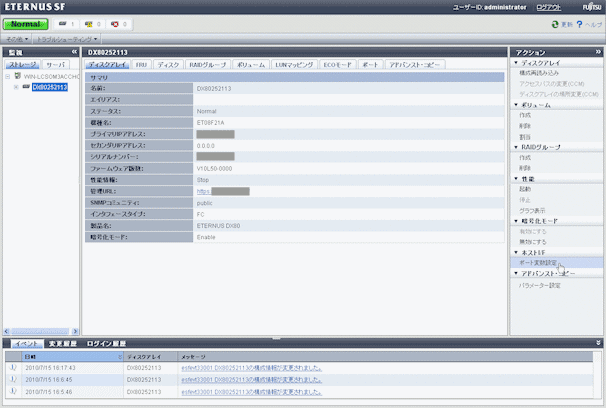
Task: Switch to the サーバ tab
Action: click(56, 65)
